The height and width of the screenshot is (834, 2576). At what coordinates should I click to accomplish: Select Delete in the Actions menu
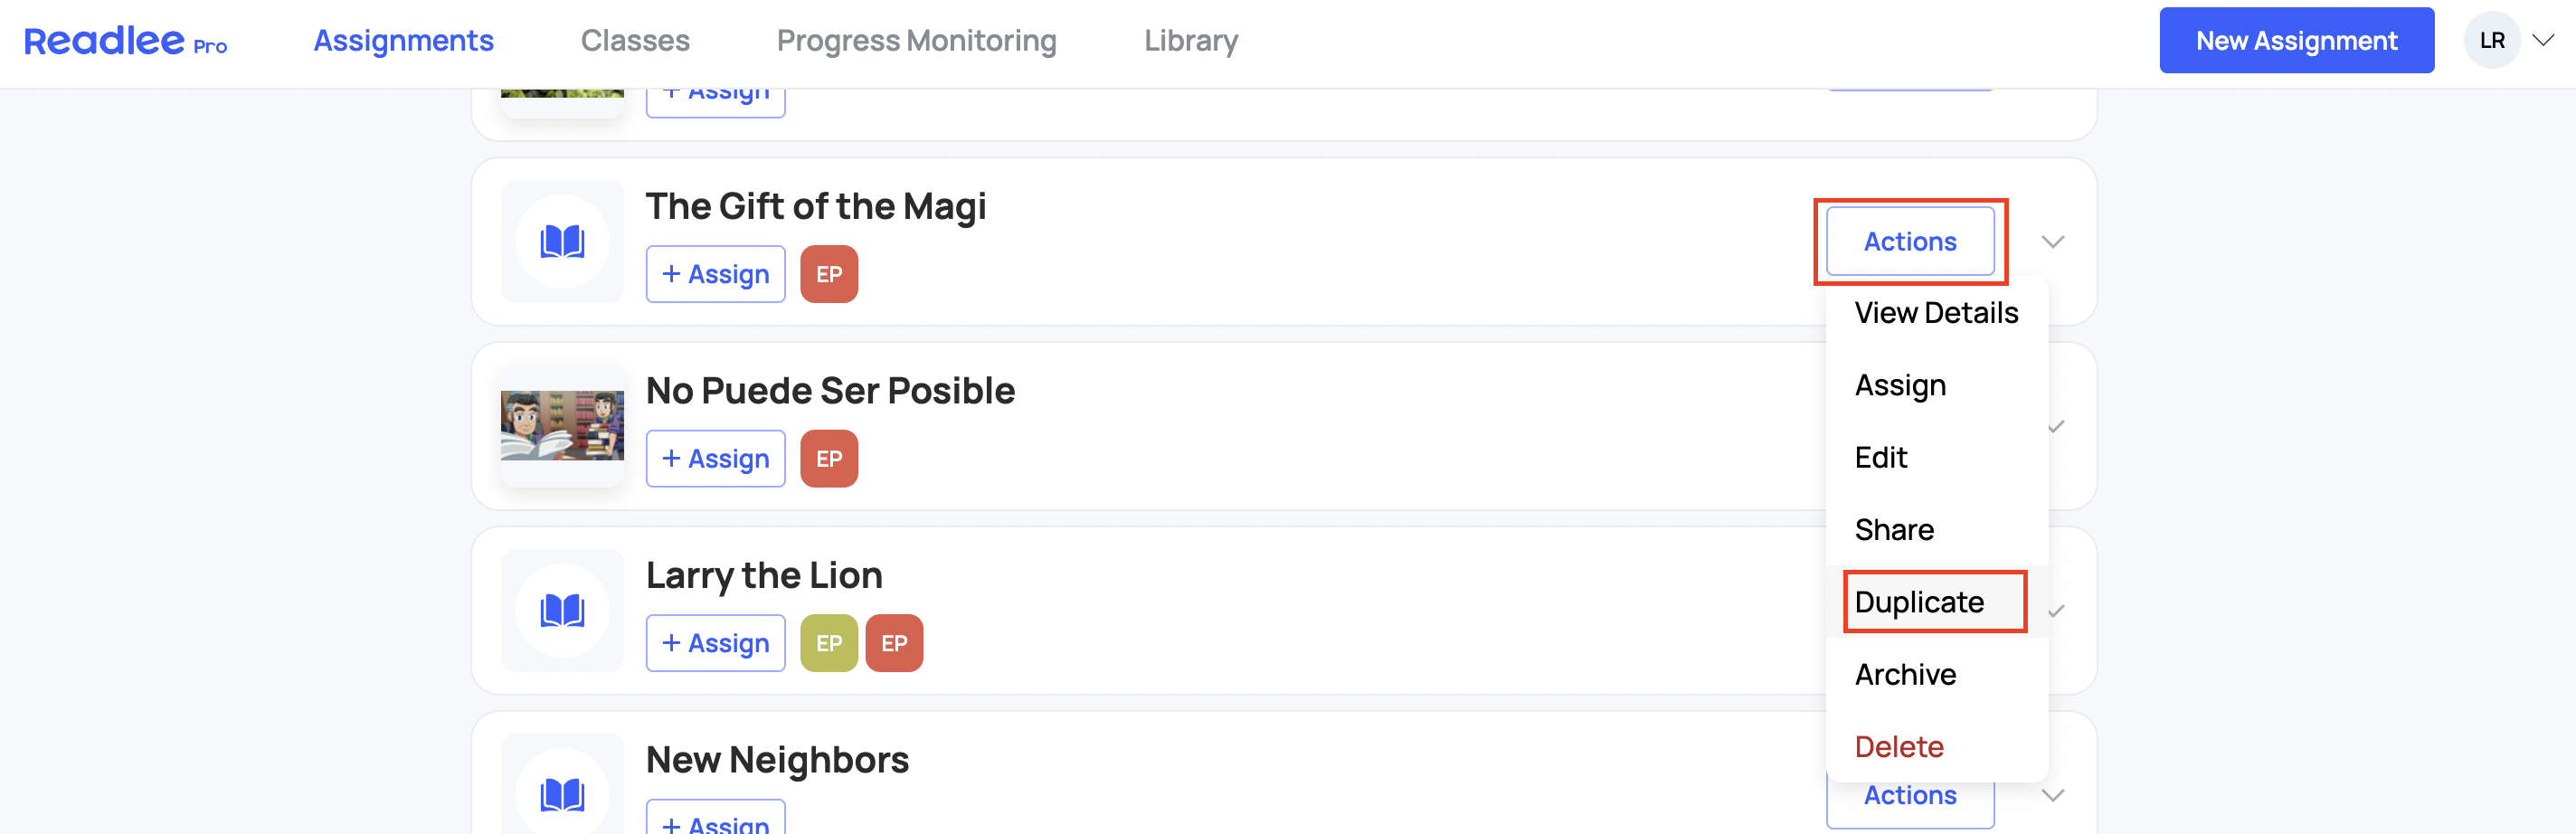tap(1899, 747)
